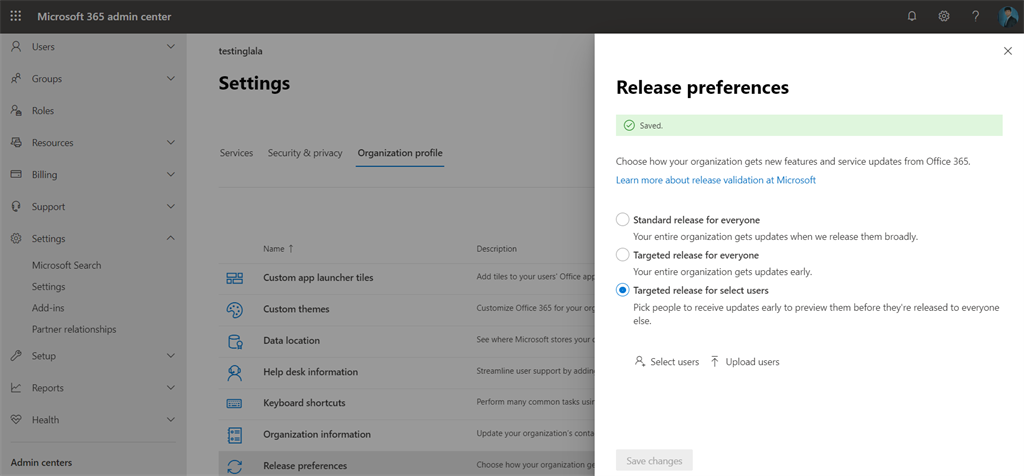
Task: Click the Custom themes palette icon
Action: pos(235,309)
